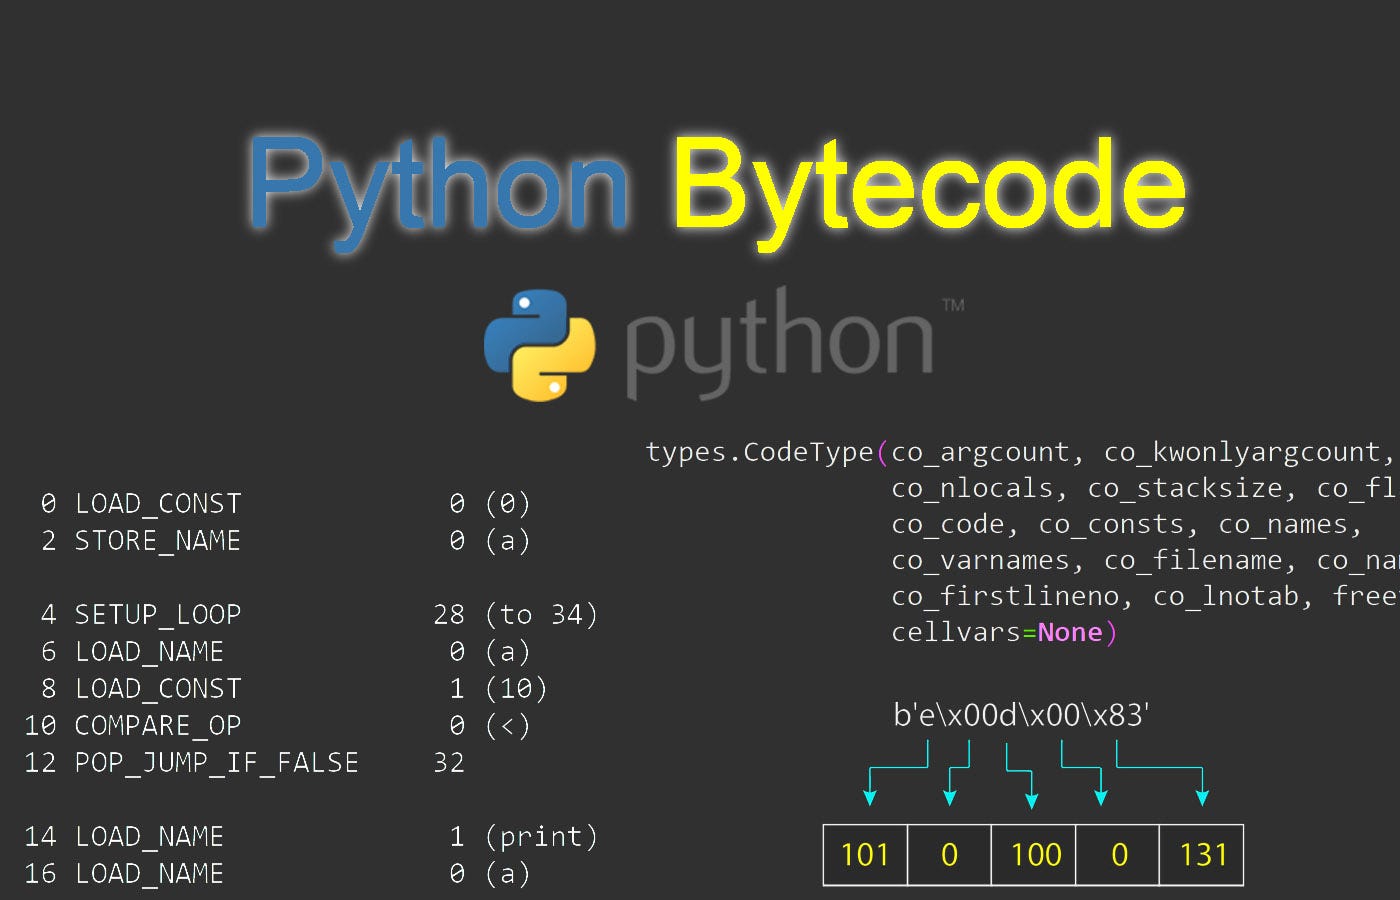Image resolution: width=1400 pixels, height=900 pixels.
Task: Click the first 0 cell in byte table
Action: (948, 855)
